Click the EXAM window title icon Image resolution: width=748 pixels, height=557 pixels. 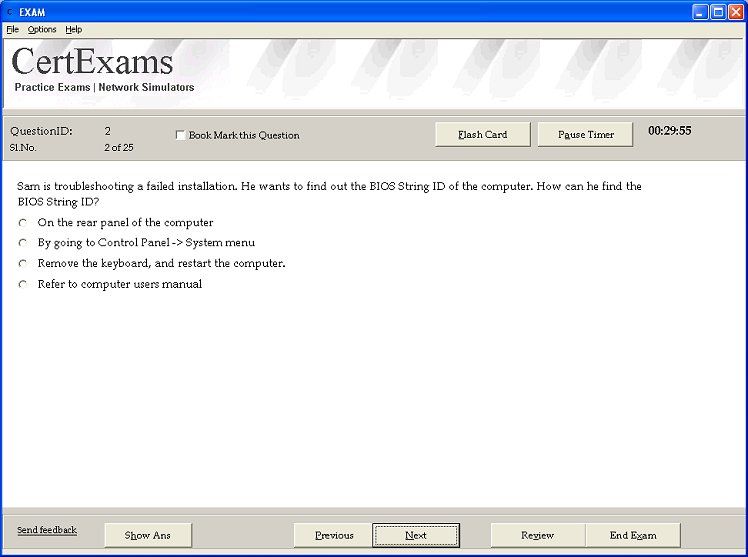[x=10, y=11]
